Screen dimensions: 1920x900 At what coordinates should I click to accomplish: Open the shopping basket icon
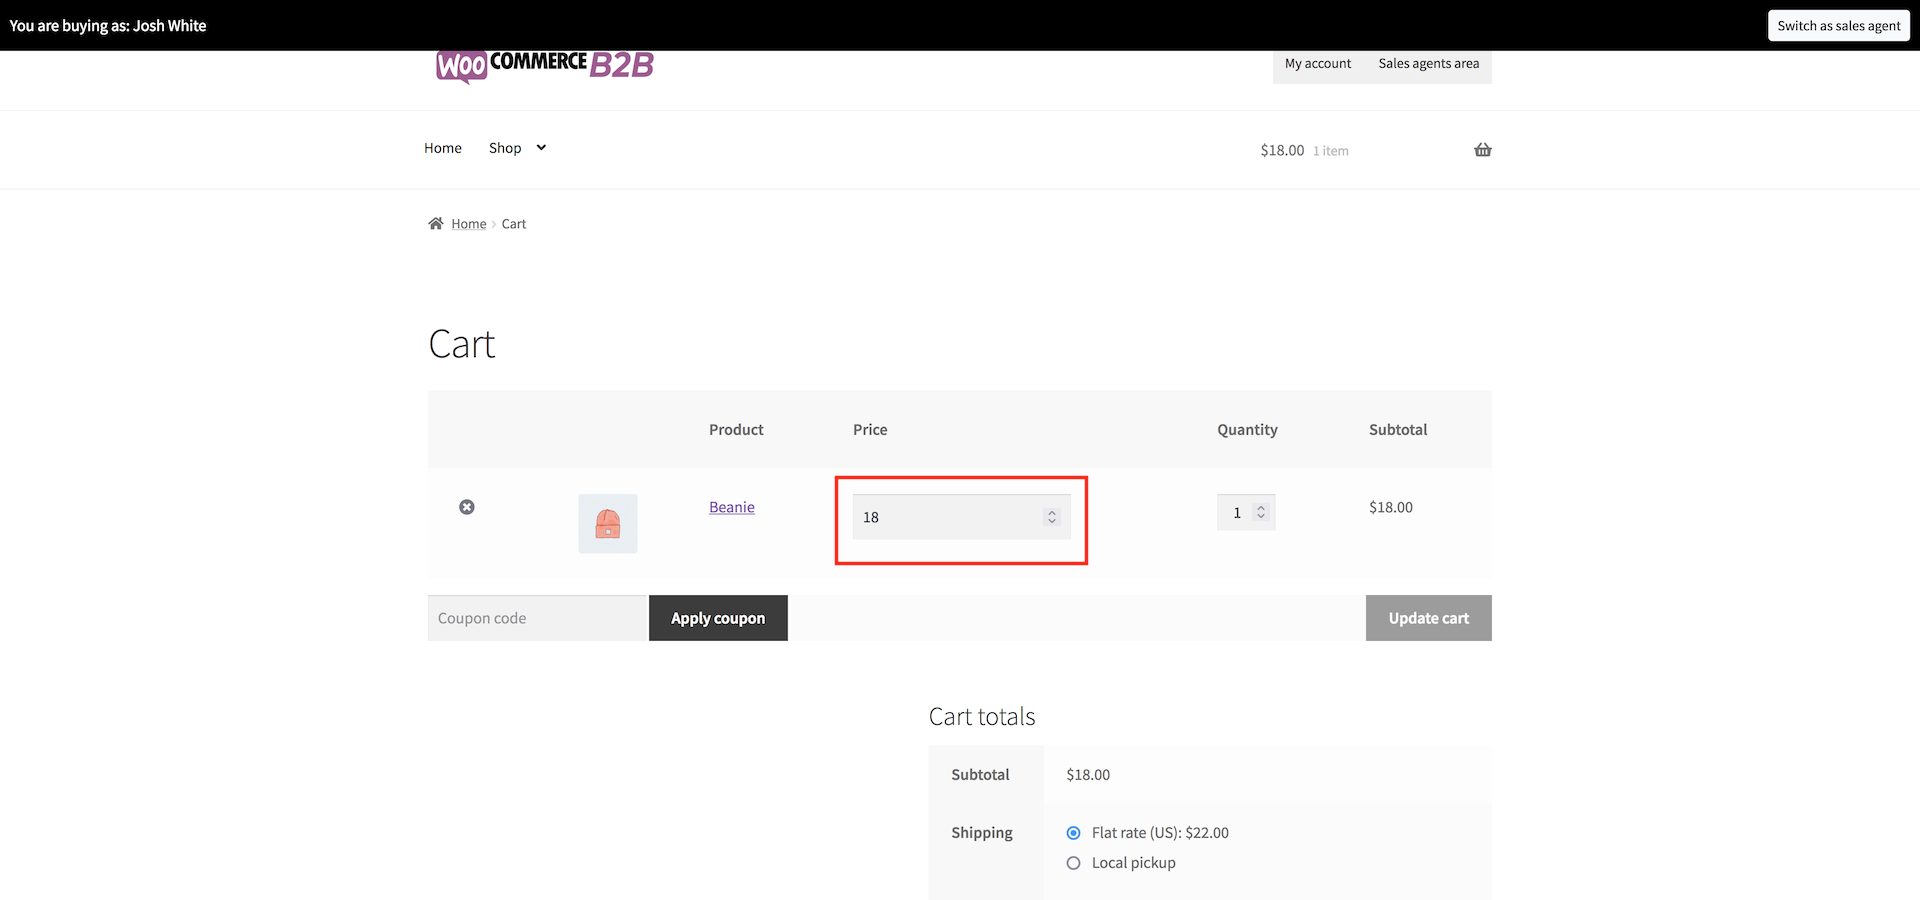[x=1483, y=150]
